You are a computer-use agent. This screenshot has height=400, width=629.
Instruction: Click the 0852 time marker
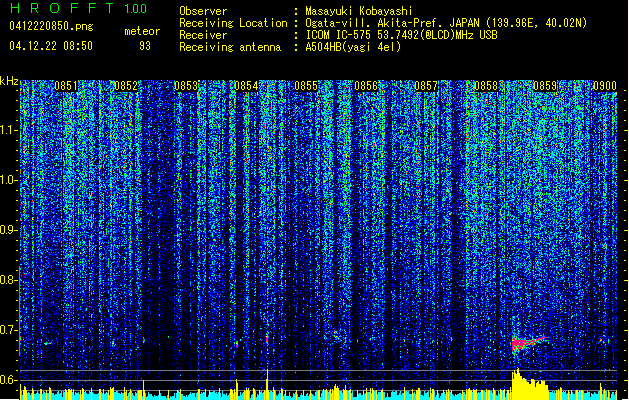126,86
